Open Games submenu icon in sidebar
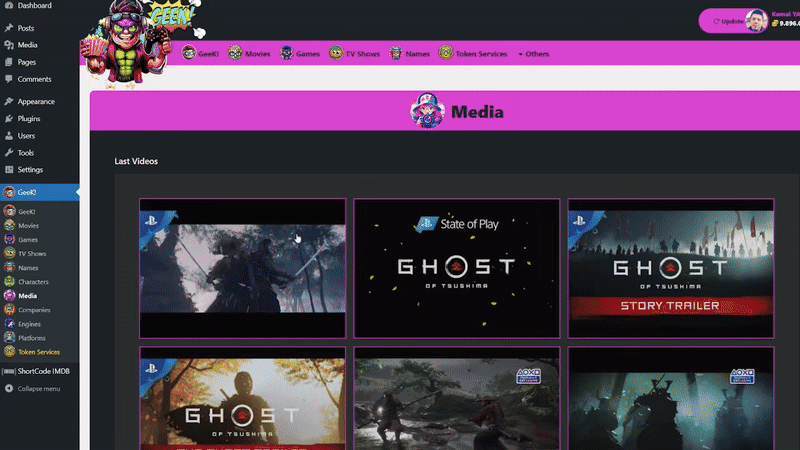 [9, 239]
